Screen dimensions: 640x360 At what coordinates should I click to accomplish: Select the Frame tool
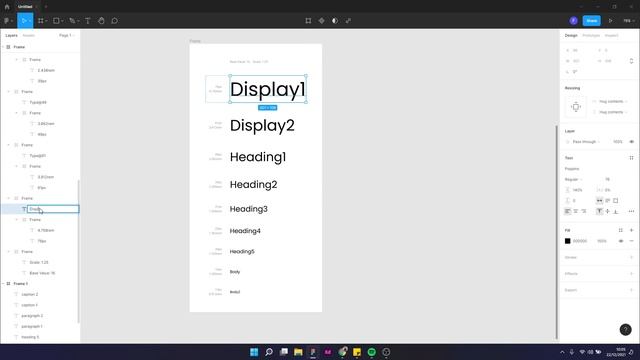point(41,21)
